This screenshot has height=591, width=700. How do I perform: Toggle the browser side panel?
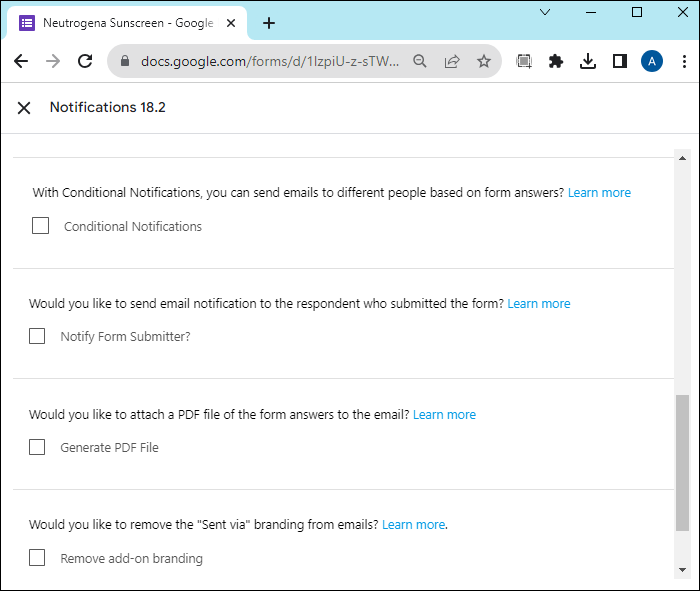[620, 62]
